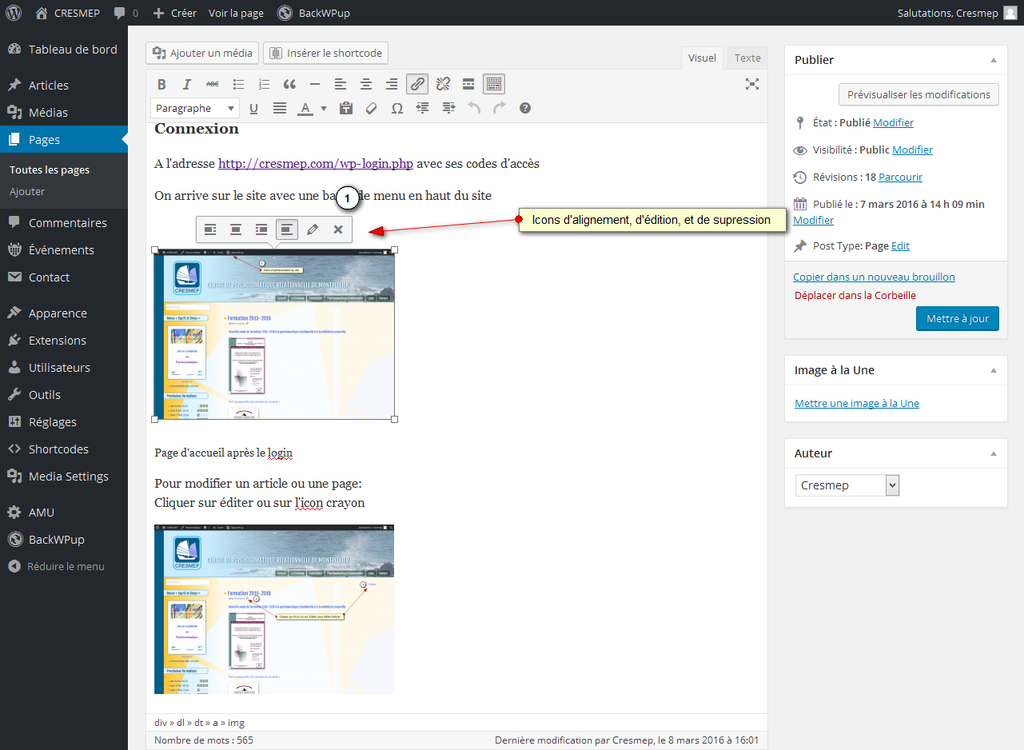Redo the last edit
The height and width of the screenshot is (750, 1024).
click(500, 108)
